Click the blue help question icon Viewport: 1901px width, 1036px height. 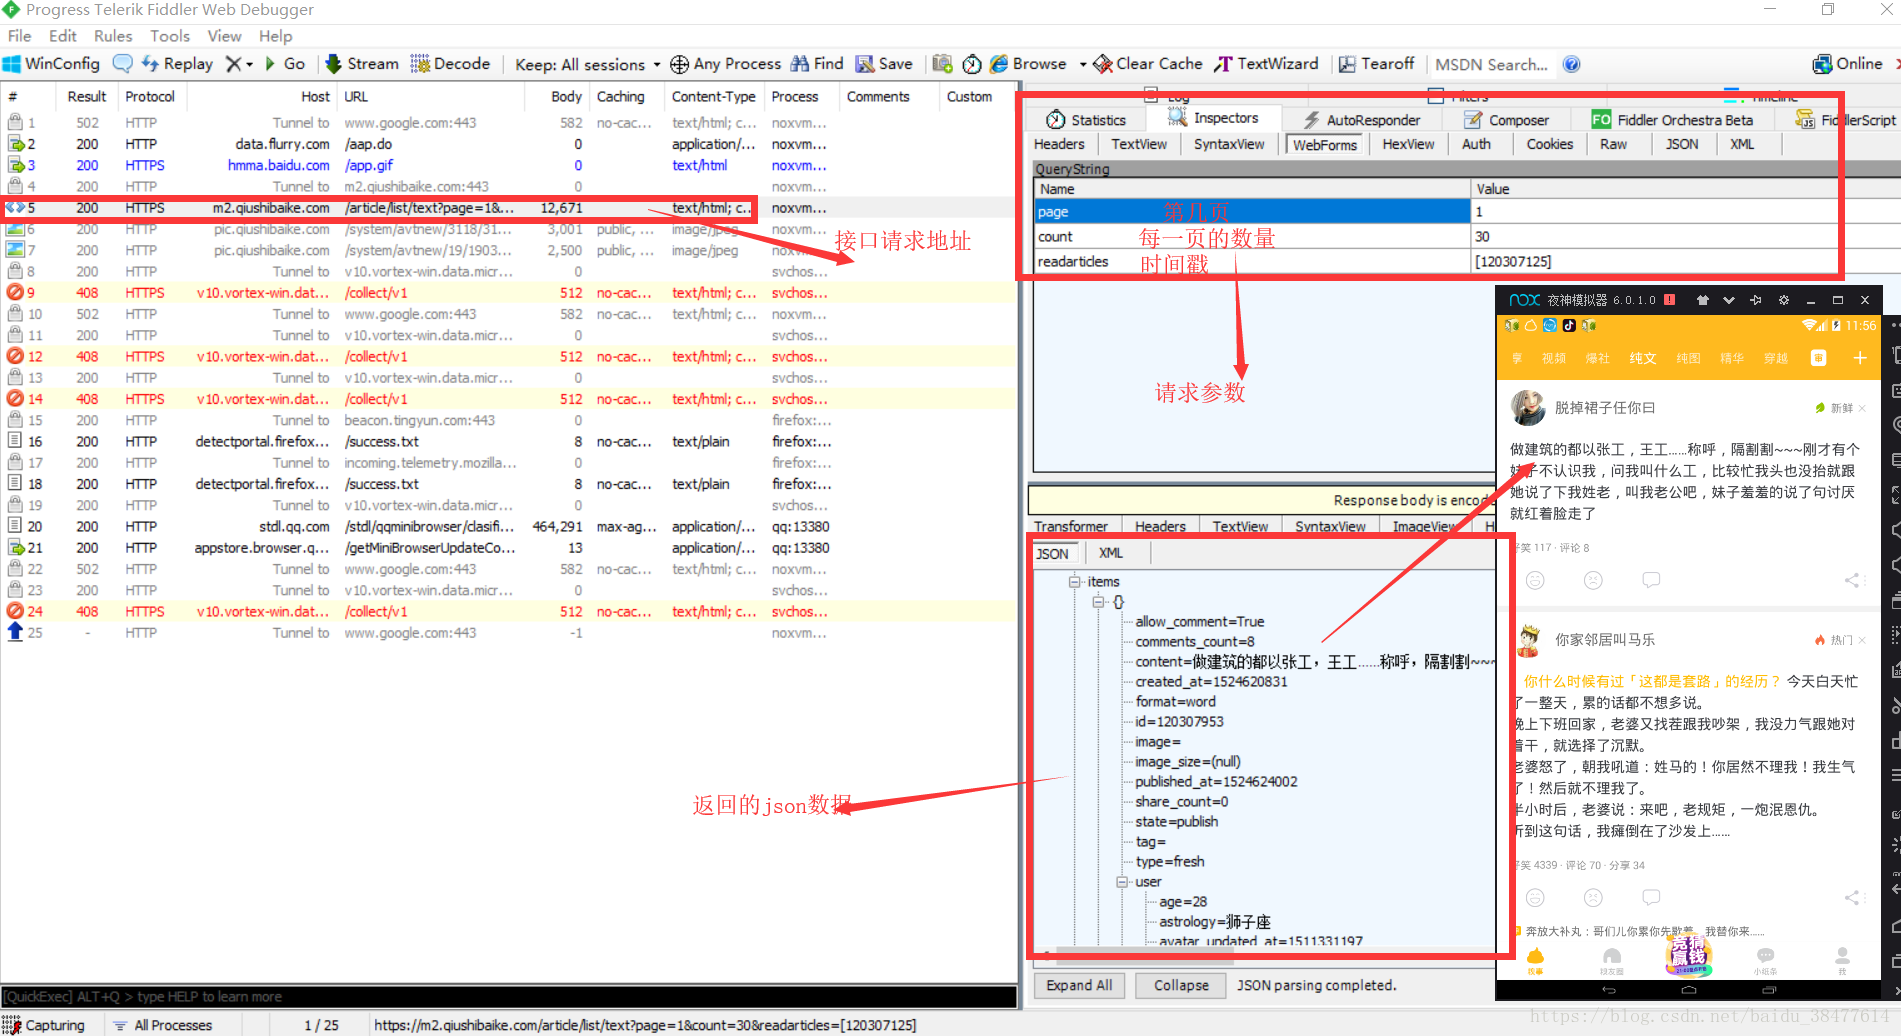[1572, 65]
